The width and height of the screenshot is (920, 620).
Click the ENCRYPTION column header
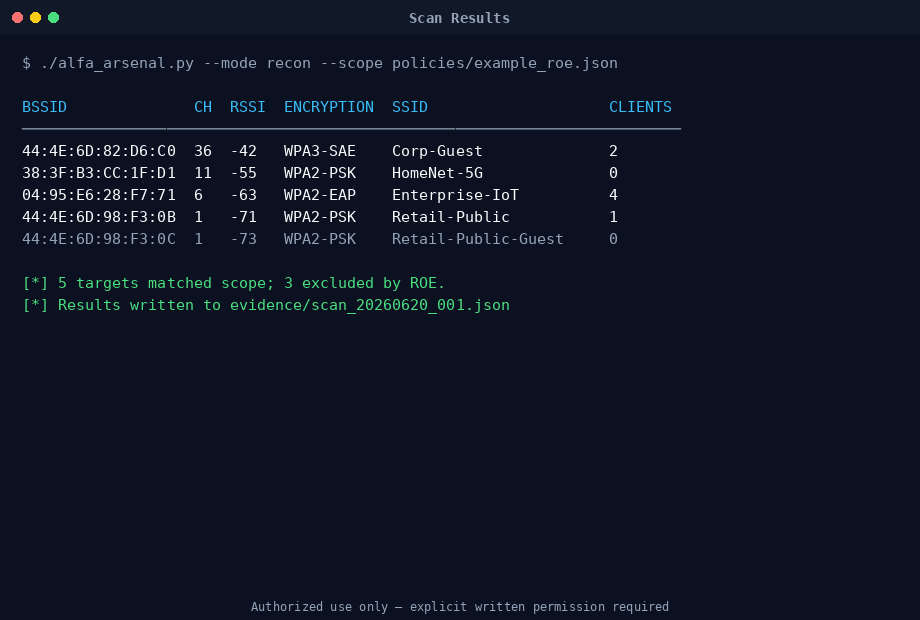click(x=329, y=107)
